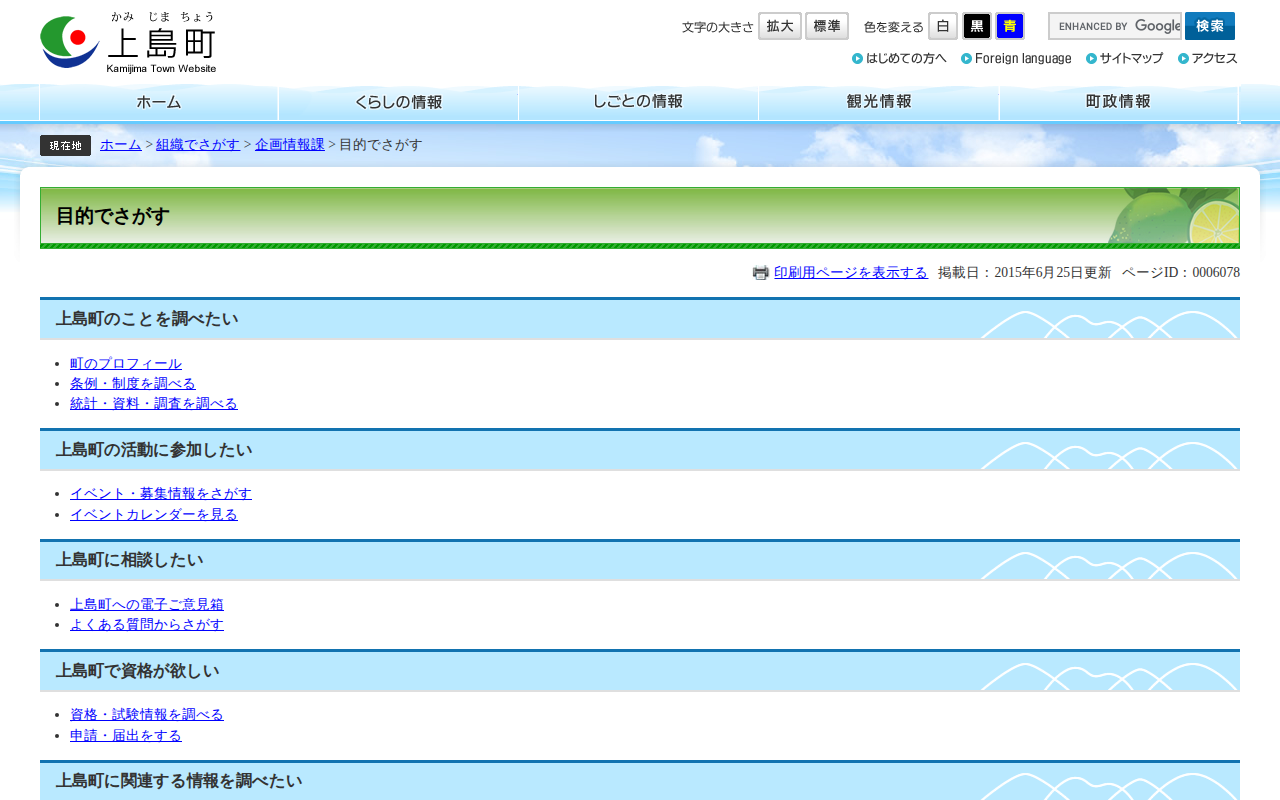Viewport: 1280px width, 800px height.
Task: Reset text size with 標準 button
Action: 827,26
